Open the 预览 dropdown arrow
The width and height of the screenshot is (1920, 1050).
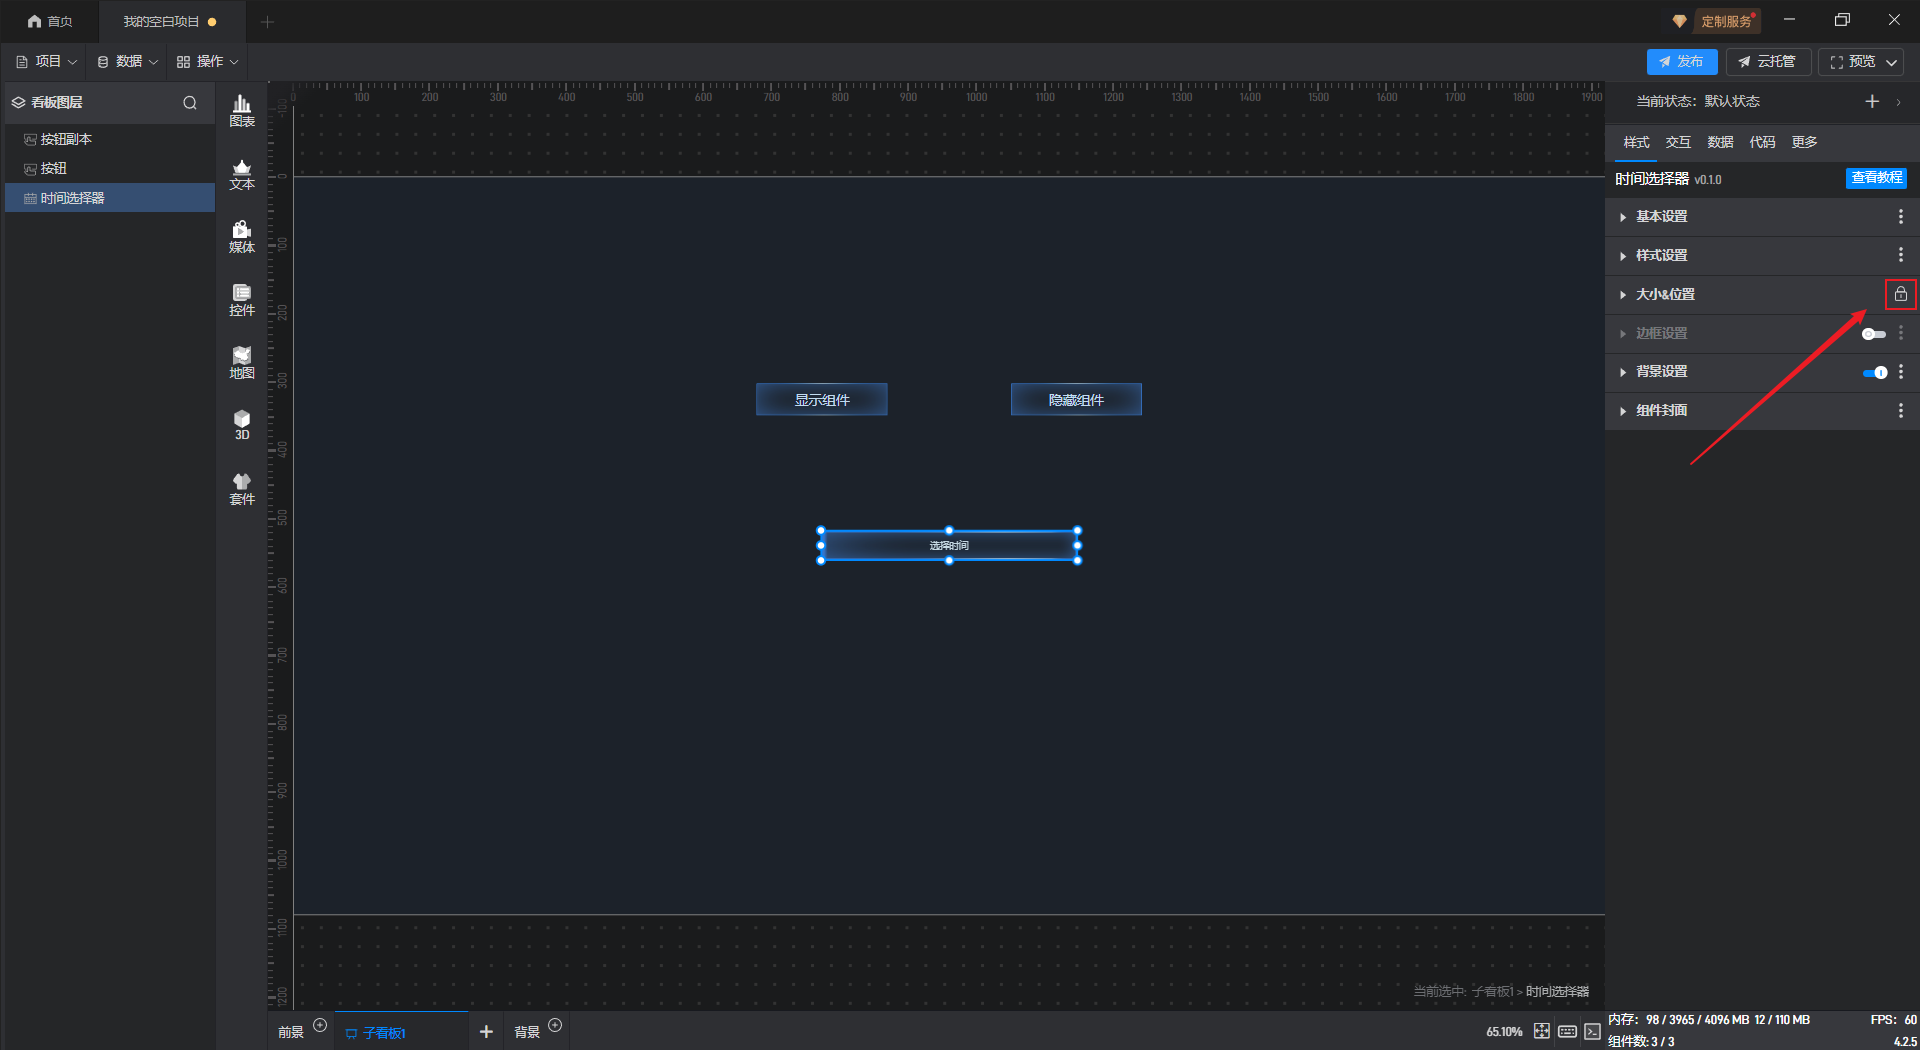click(1892, 62)
